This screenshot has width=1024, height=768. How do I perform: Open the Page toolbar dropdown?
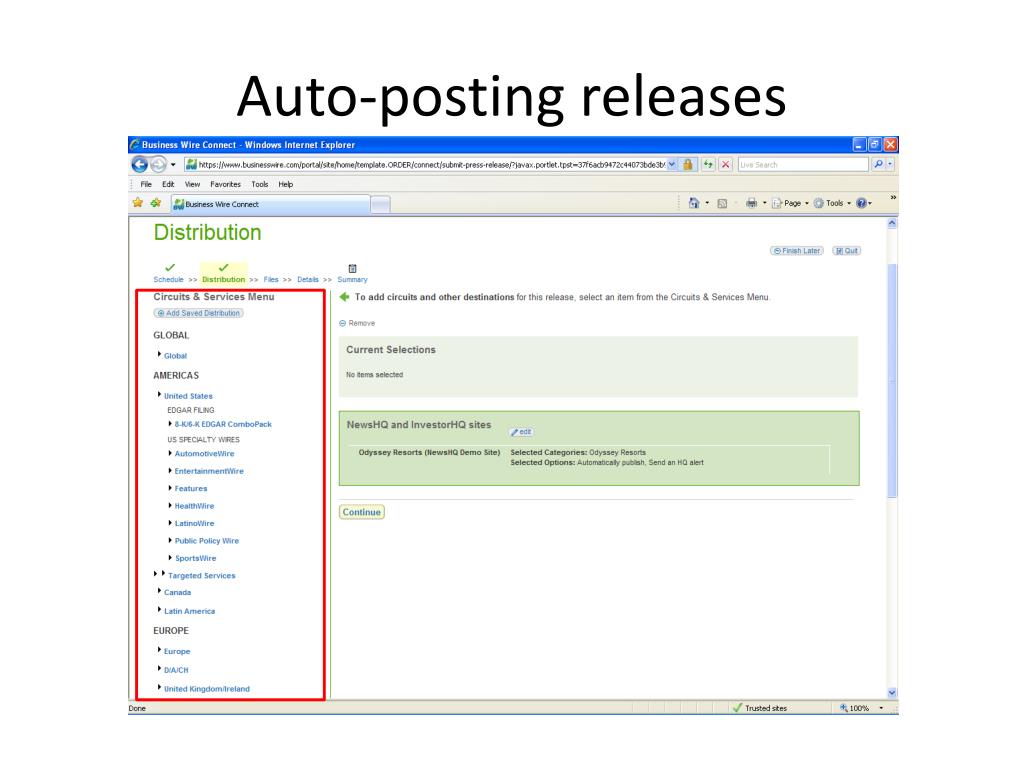(x=790, y=203)
